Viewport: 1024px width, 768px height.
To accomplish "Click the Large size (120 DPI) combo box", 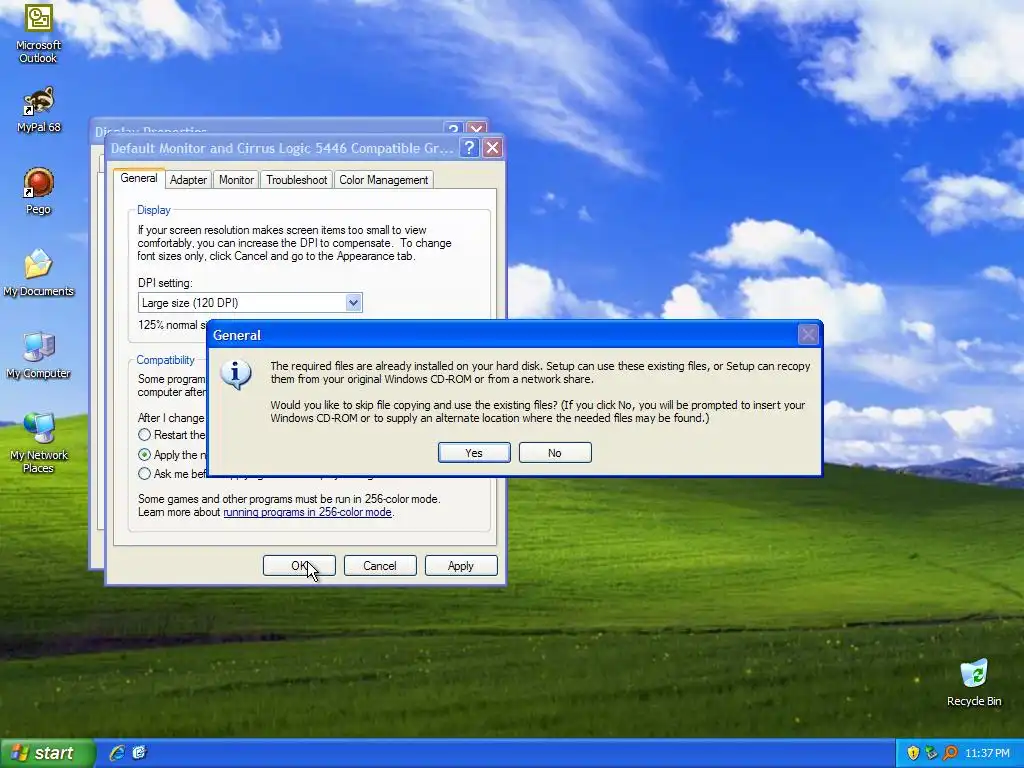I will (250, 302).
